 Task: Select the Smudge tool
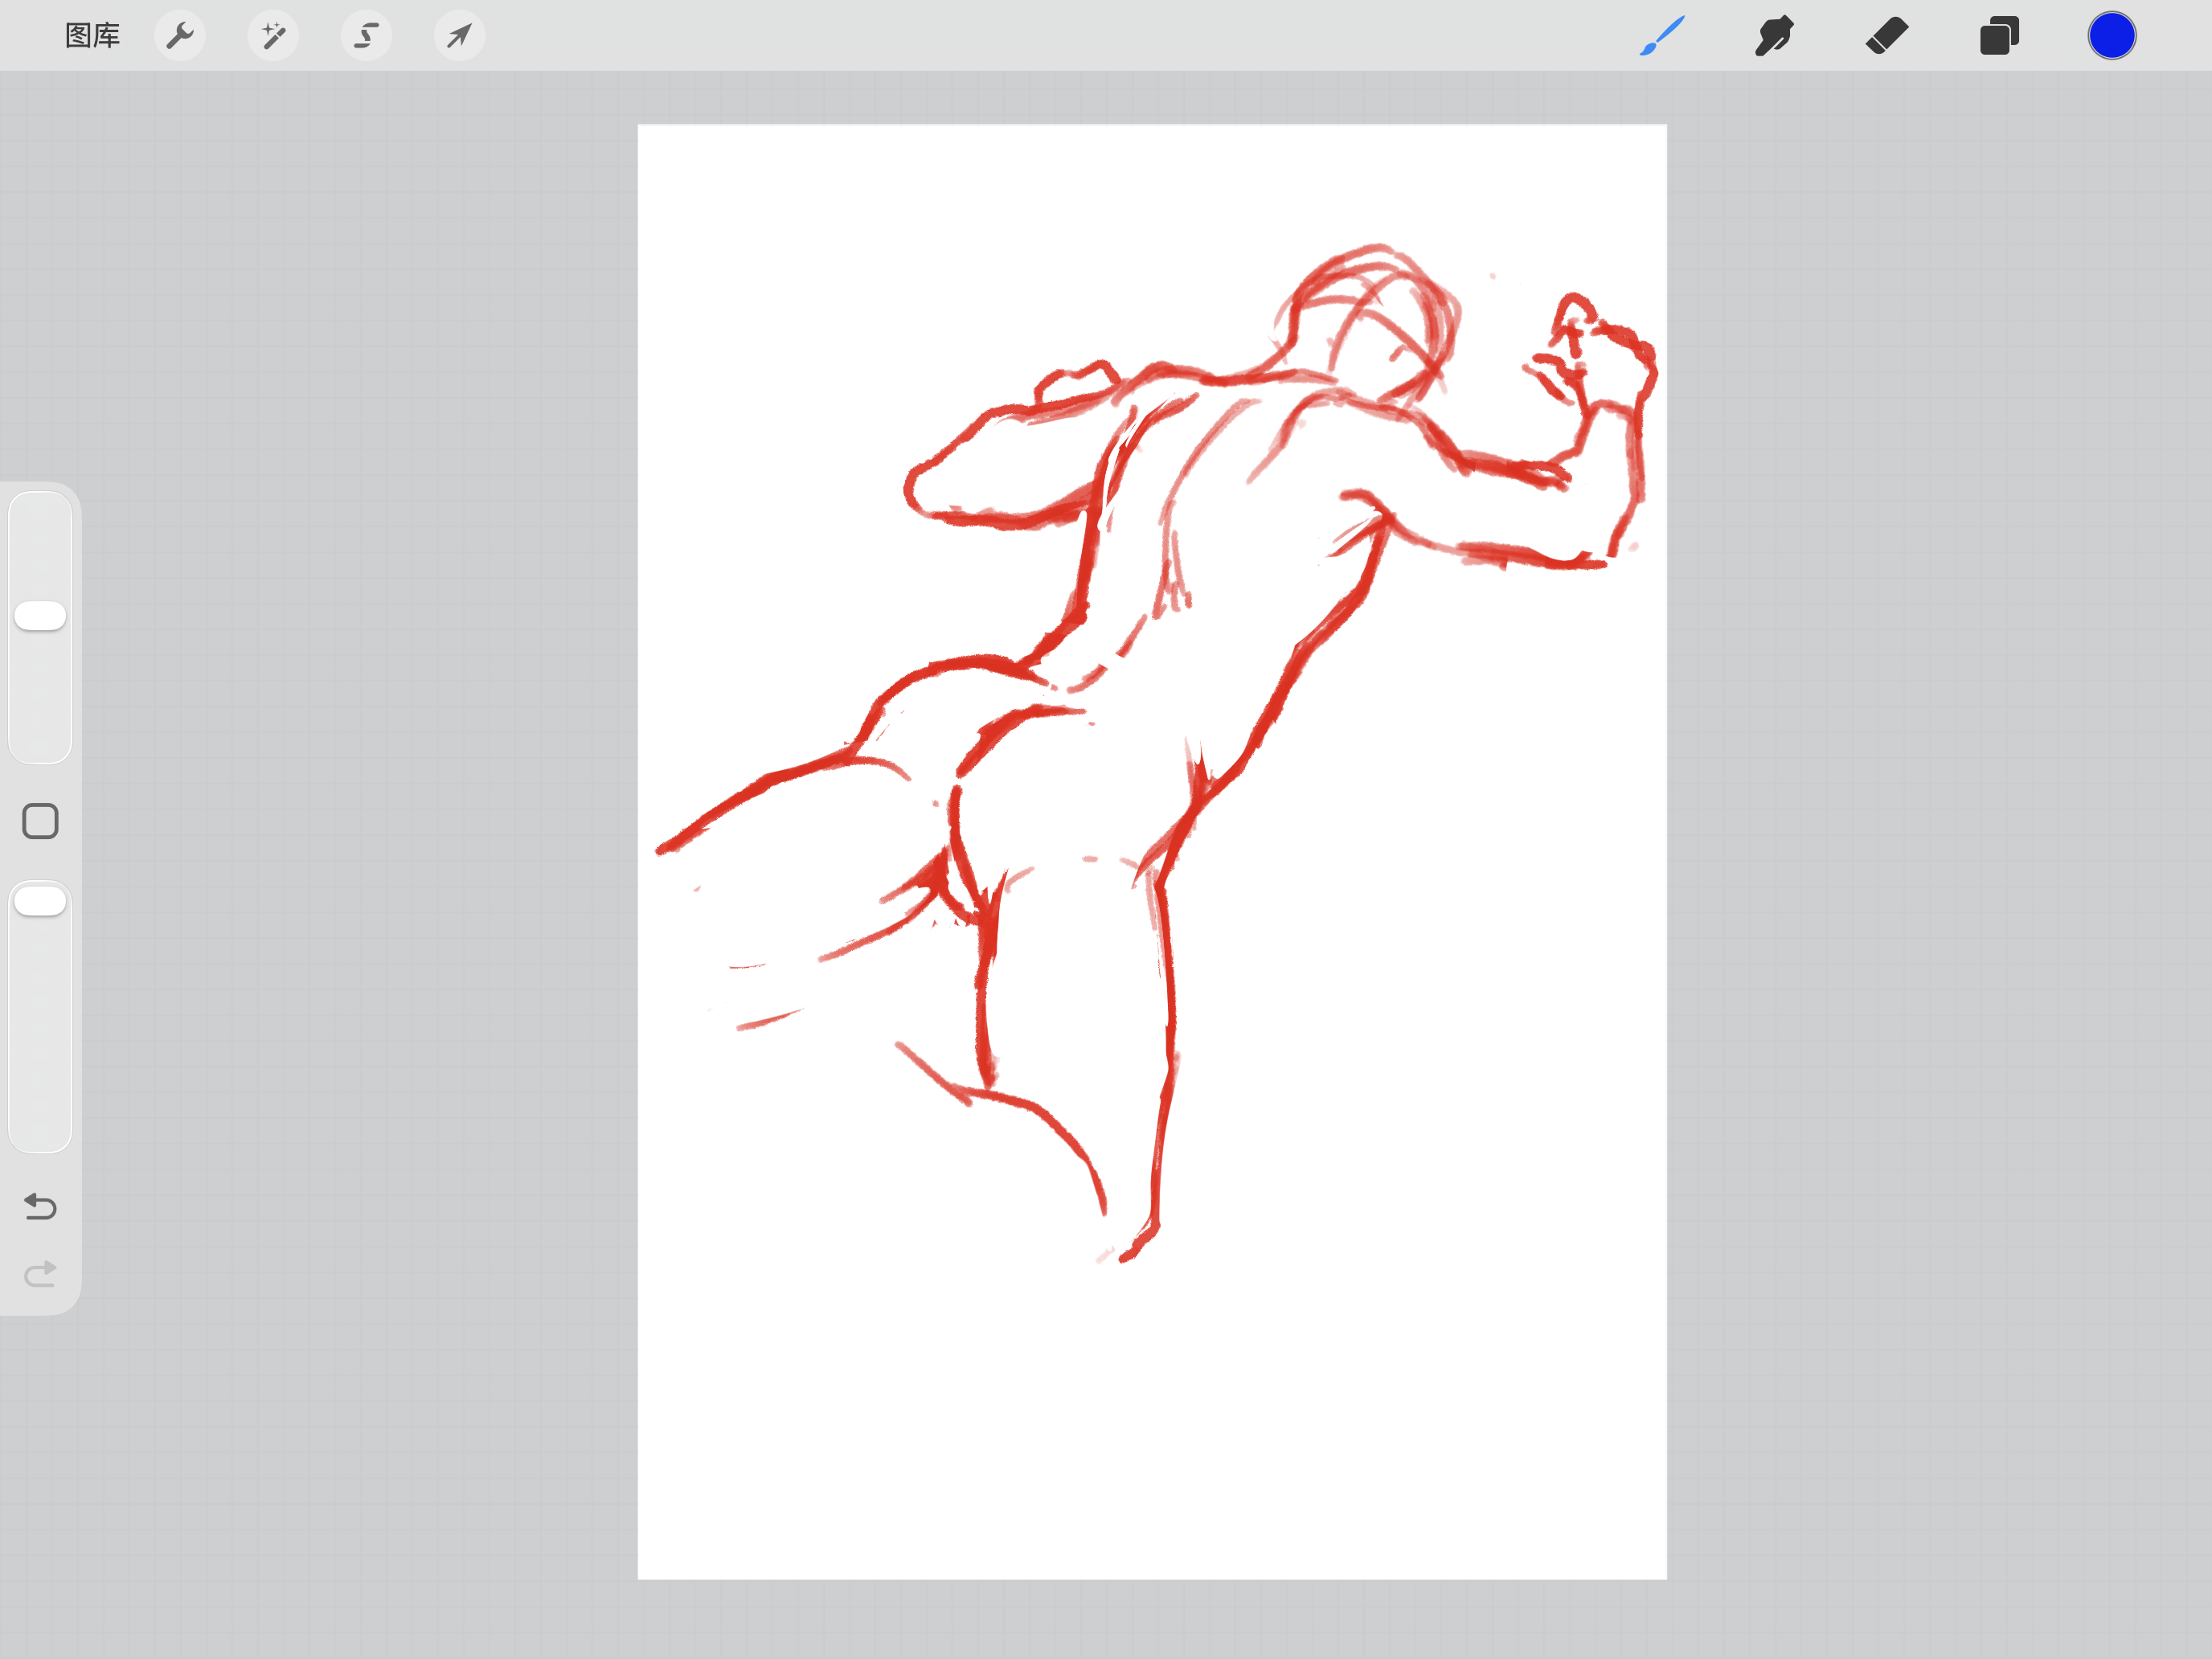(1774, 36)
